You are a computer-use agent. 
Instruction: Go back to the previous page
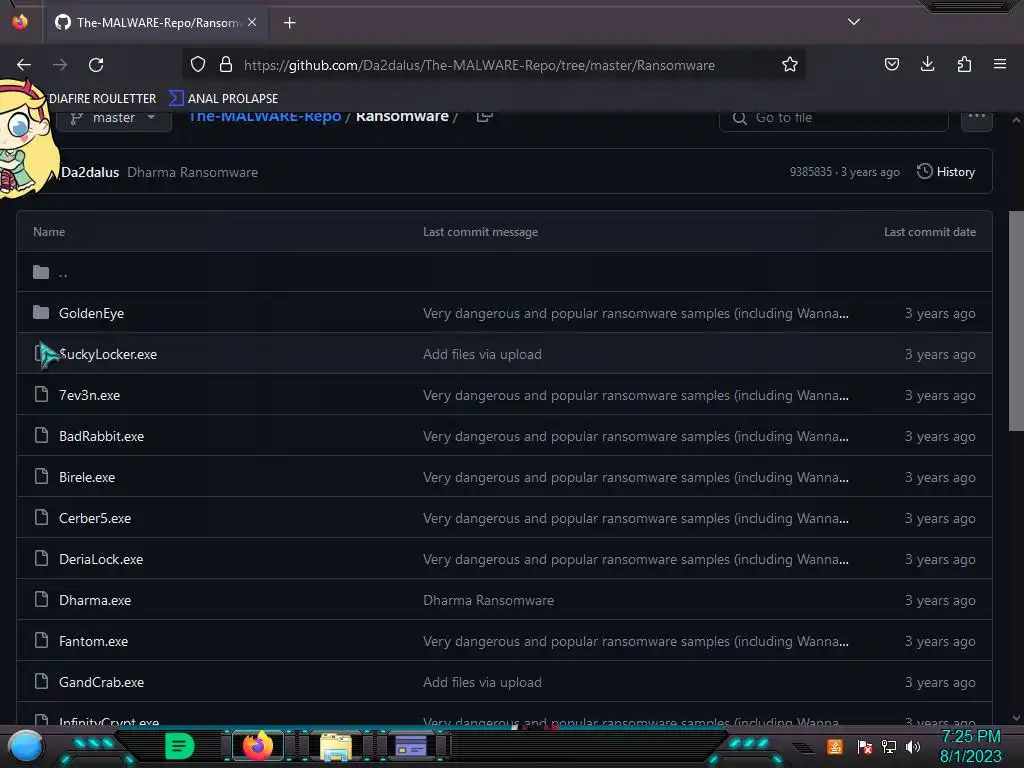point(24,65)
